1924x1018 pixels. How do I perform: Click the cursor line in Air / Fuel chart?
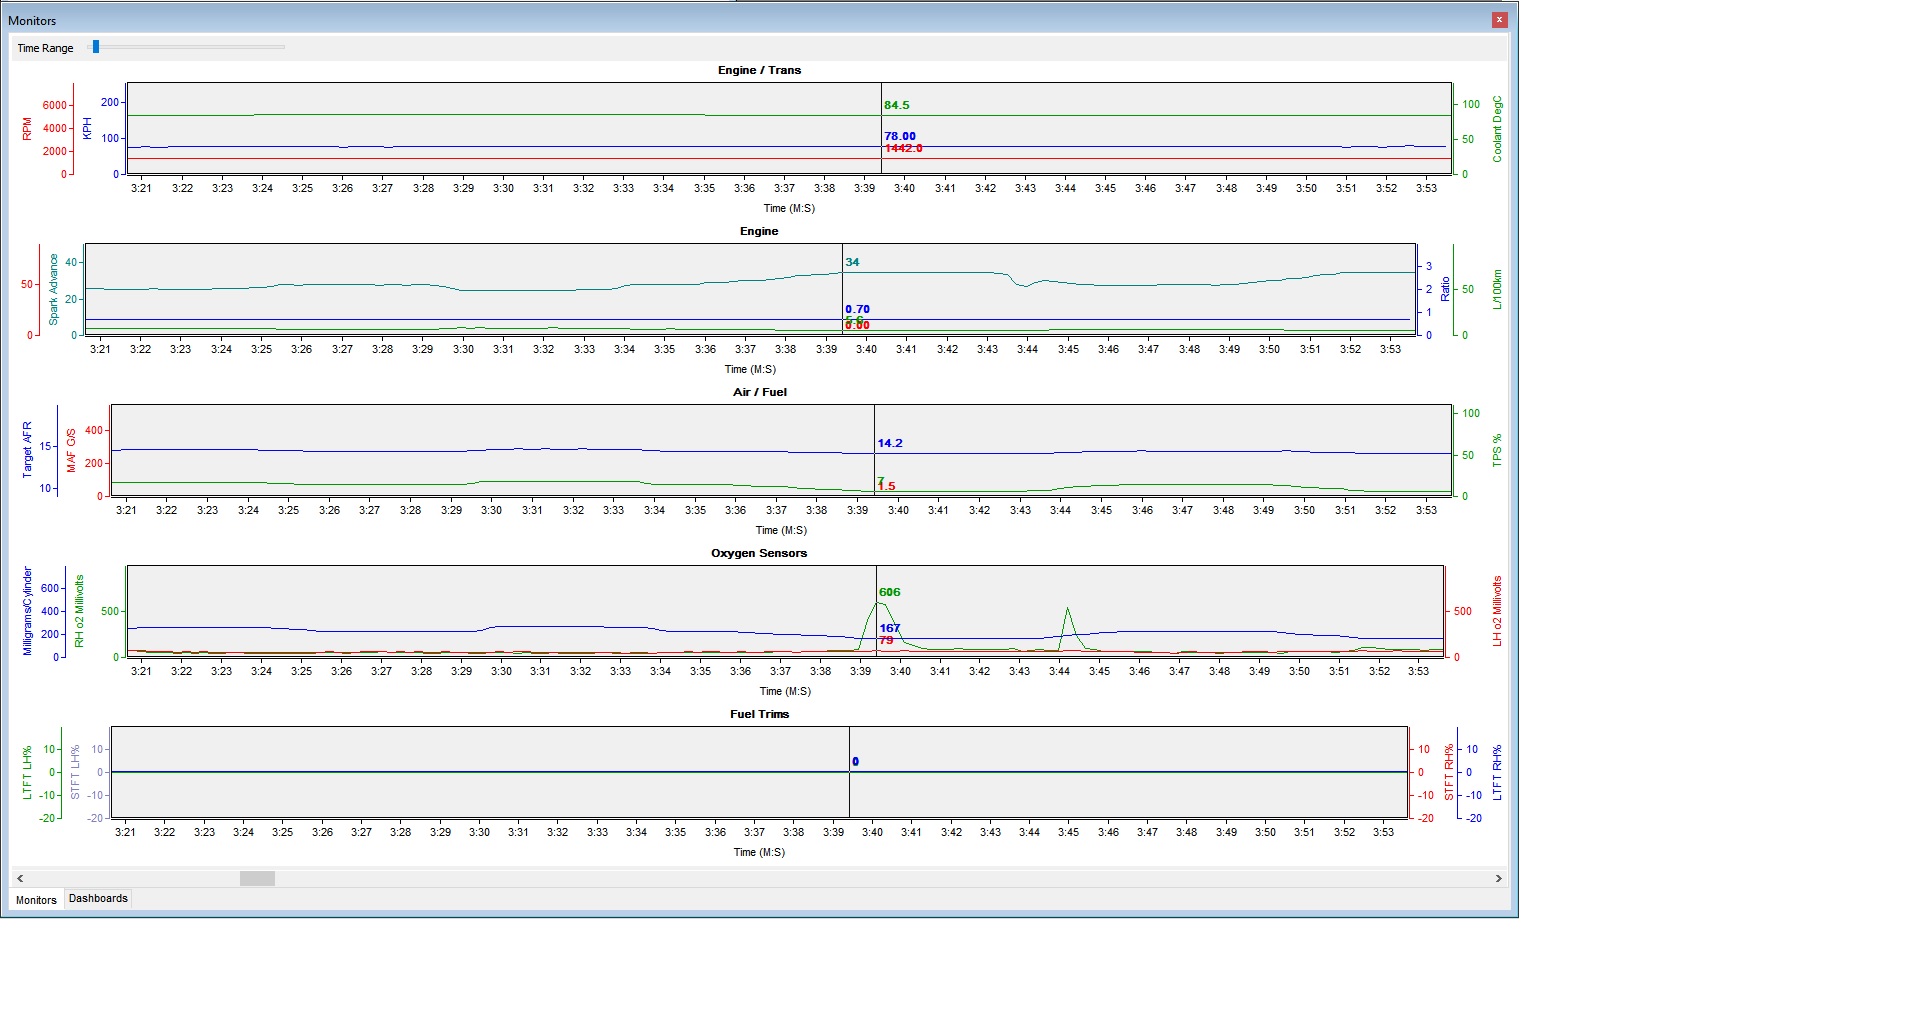tap(874, 450)
